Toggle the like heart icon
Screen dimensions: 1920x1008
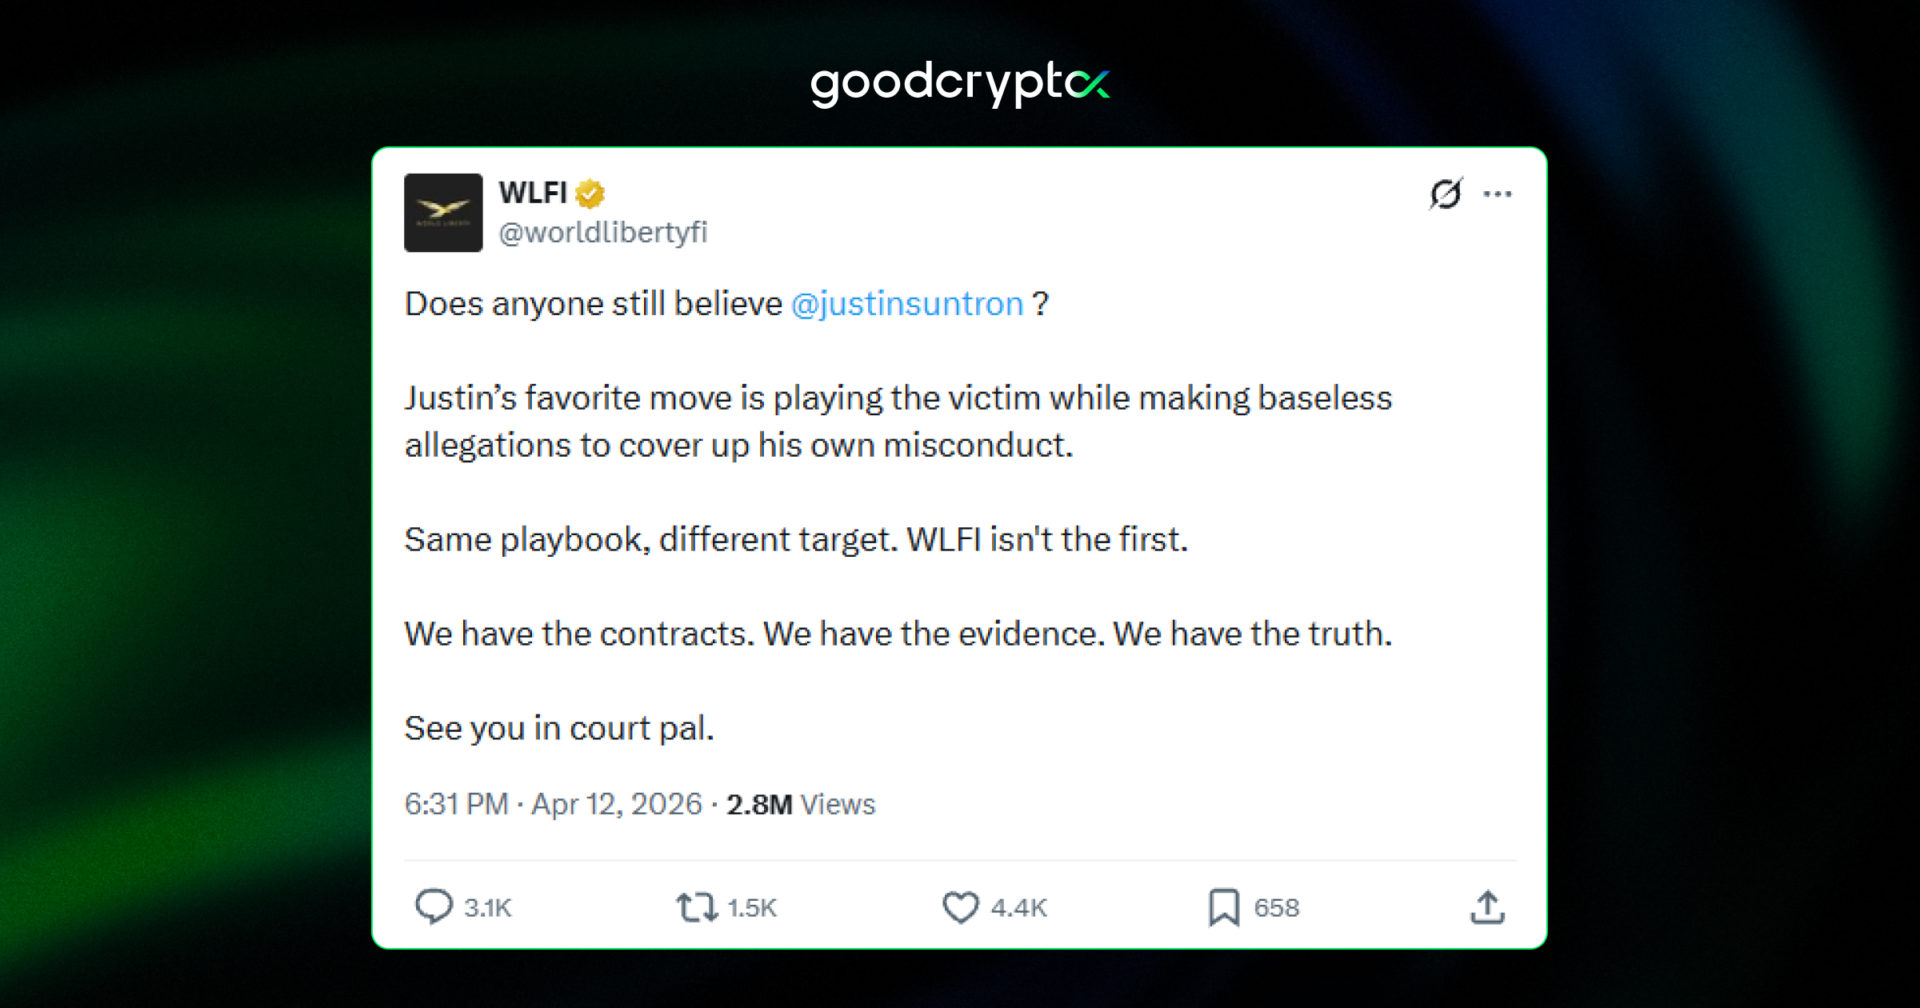pyautogui.click(x=960, y=907)
